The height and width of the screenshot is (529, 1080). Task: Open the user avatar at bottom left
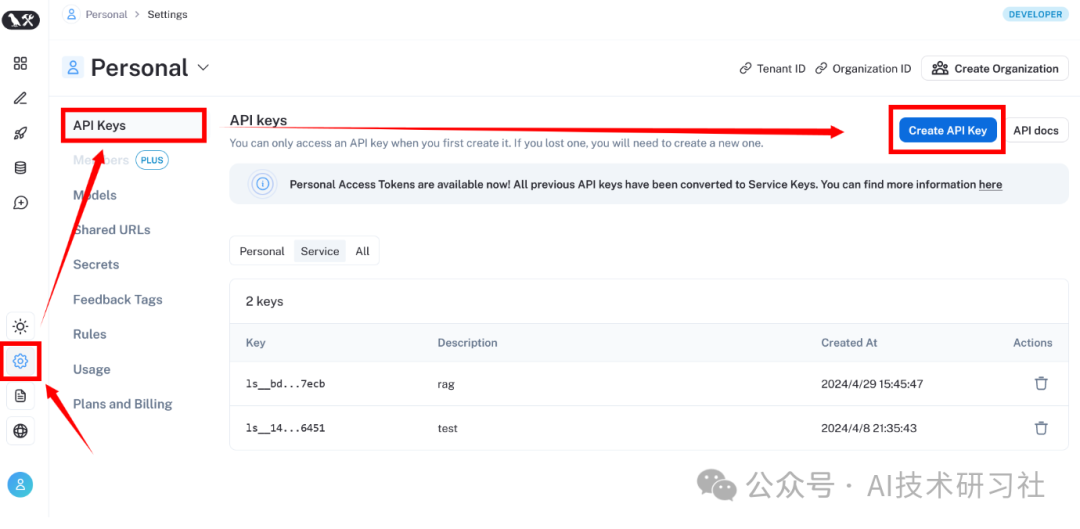pos(20,484)
